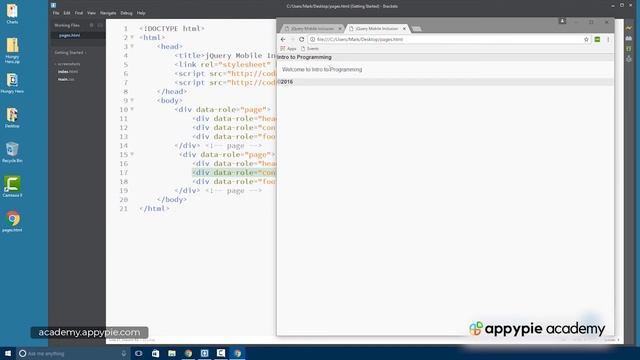Open the File menu in Brackets
The image size is (640, 360).
(x=56, y=13)
